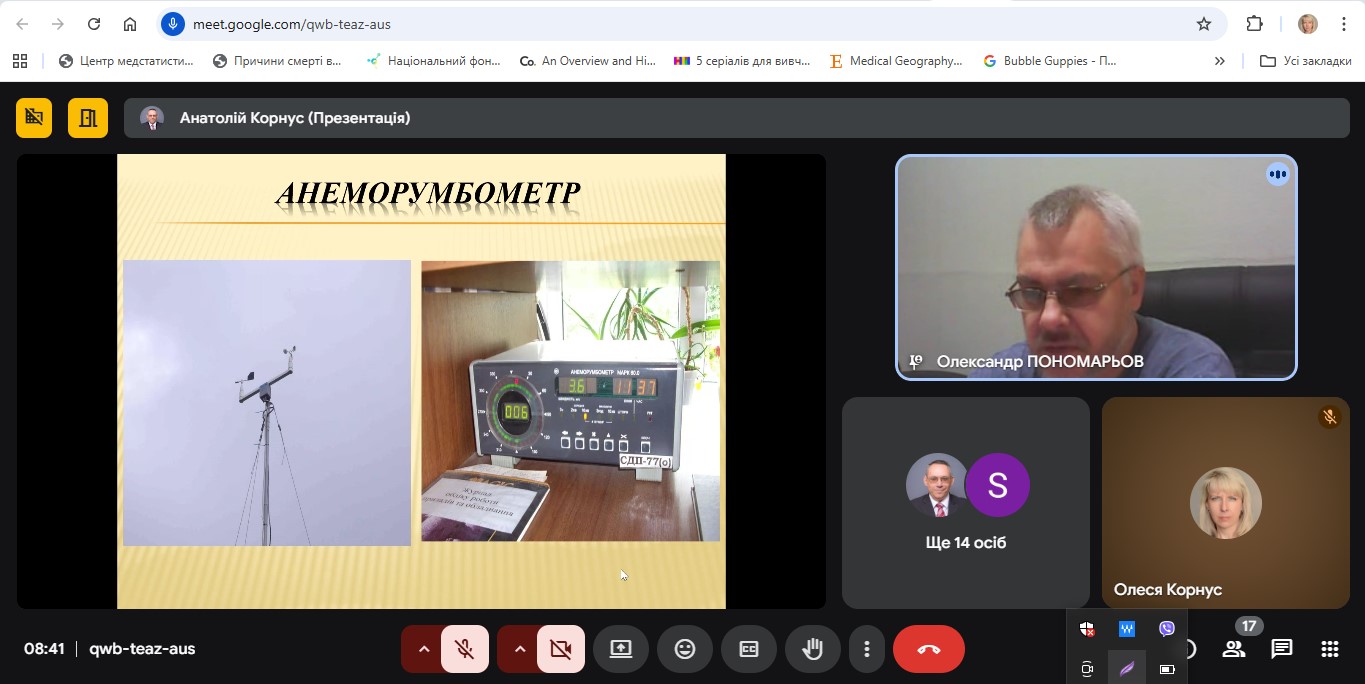
Task: Open the 'Medical Geography' bookmark
Action: [896, 61]
